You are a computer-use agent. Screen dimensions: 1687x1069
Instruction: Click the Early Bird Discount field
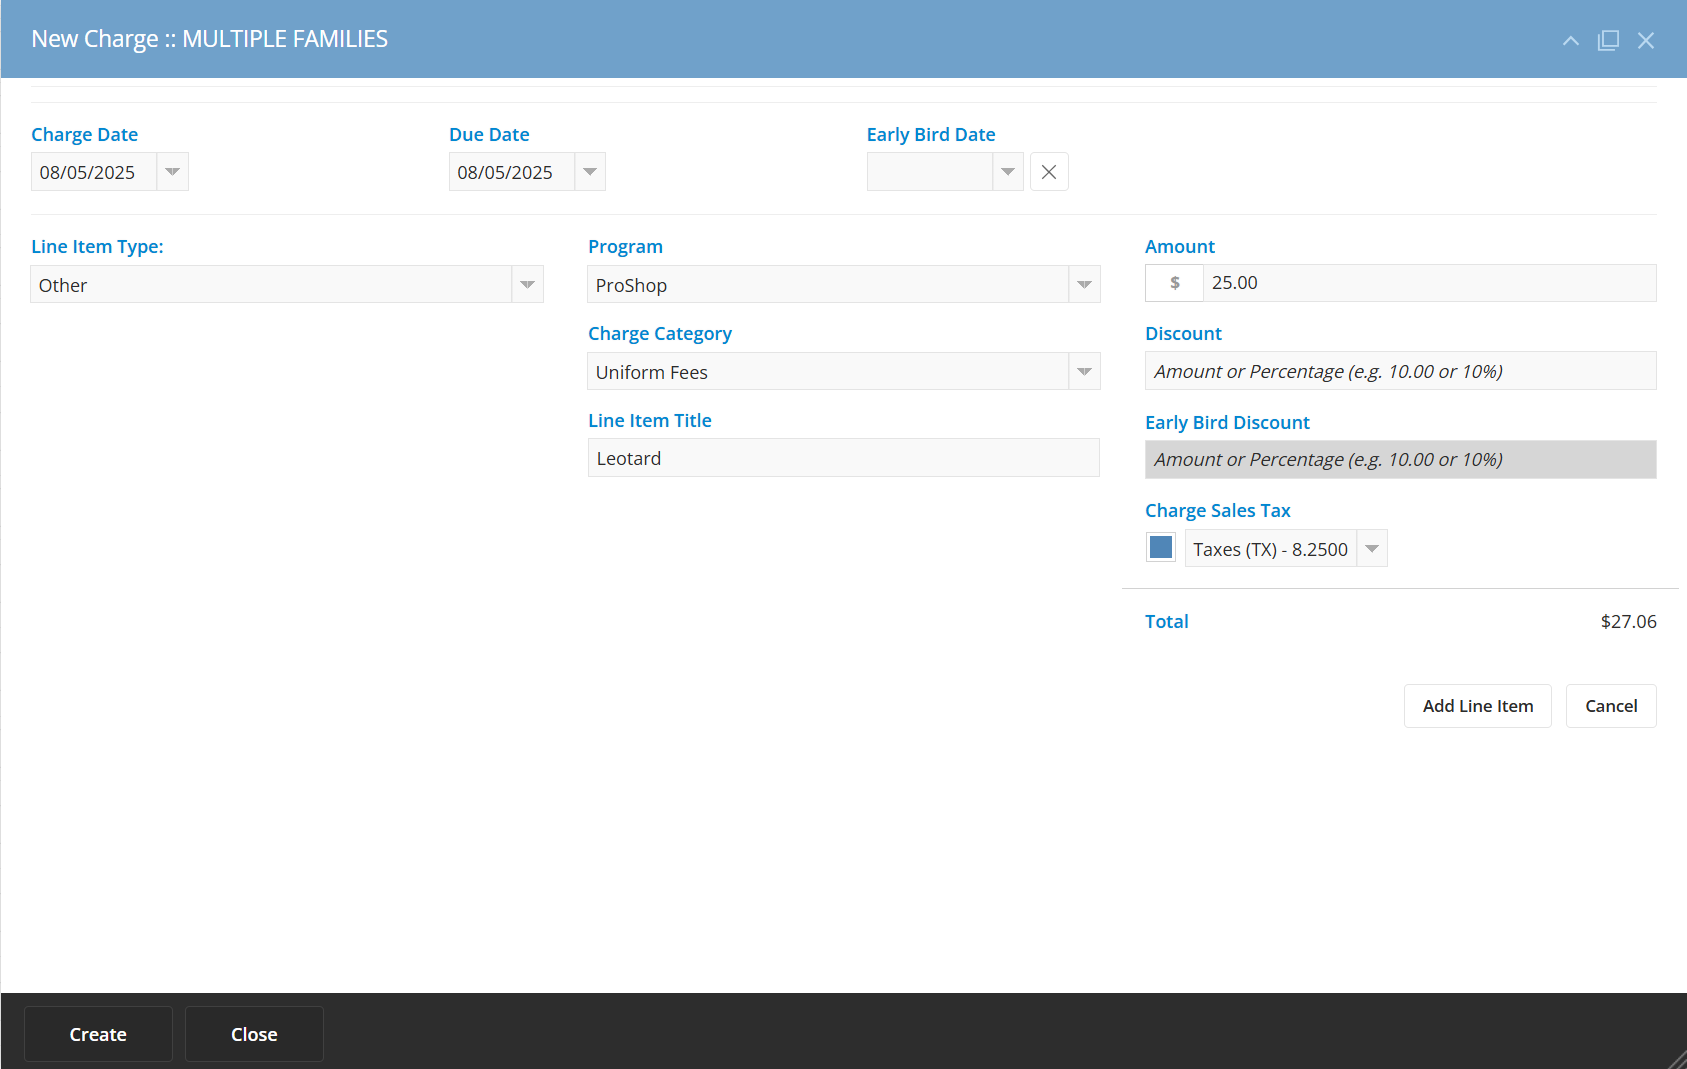(1400, 459)
